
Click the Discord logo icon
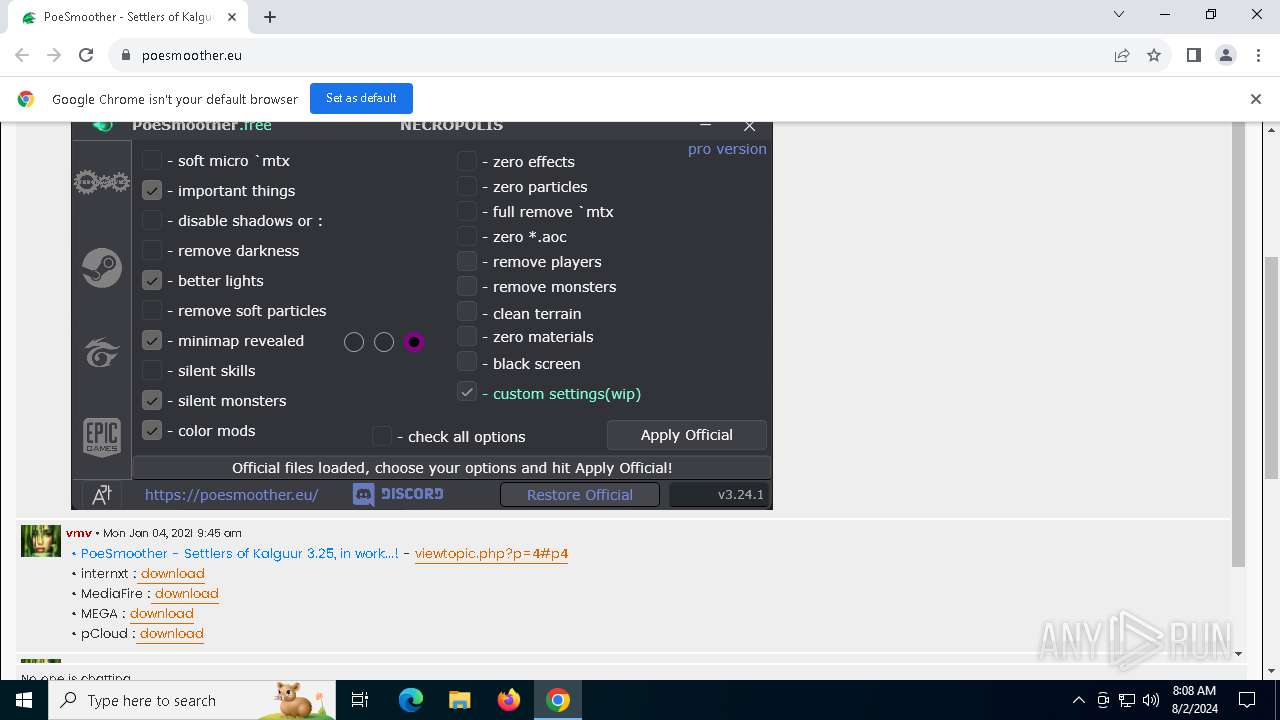[363, 494]
